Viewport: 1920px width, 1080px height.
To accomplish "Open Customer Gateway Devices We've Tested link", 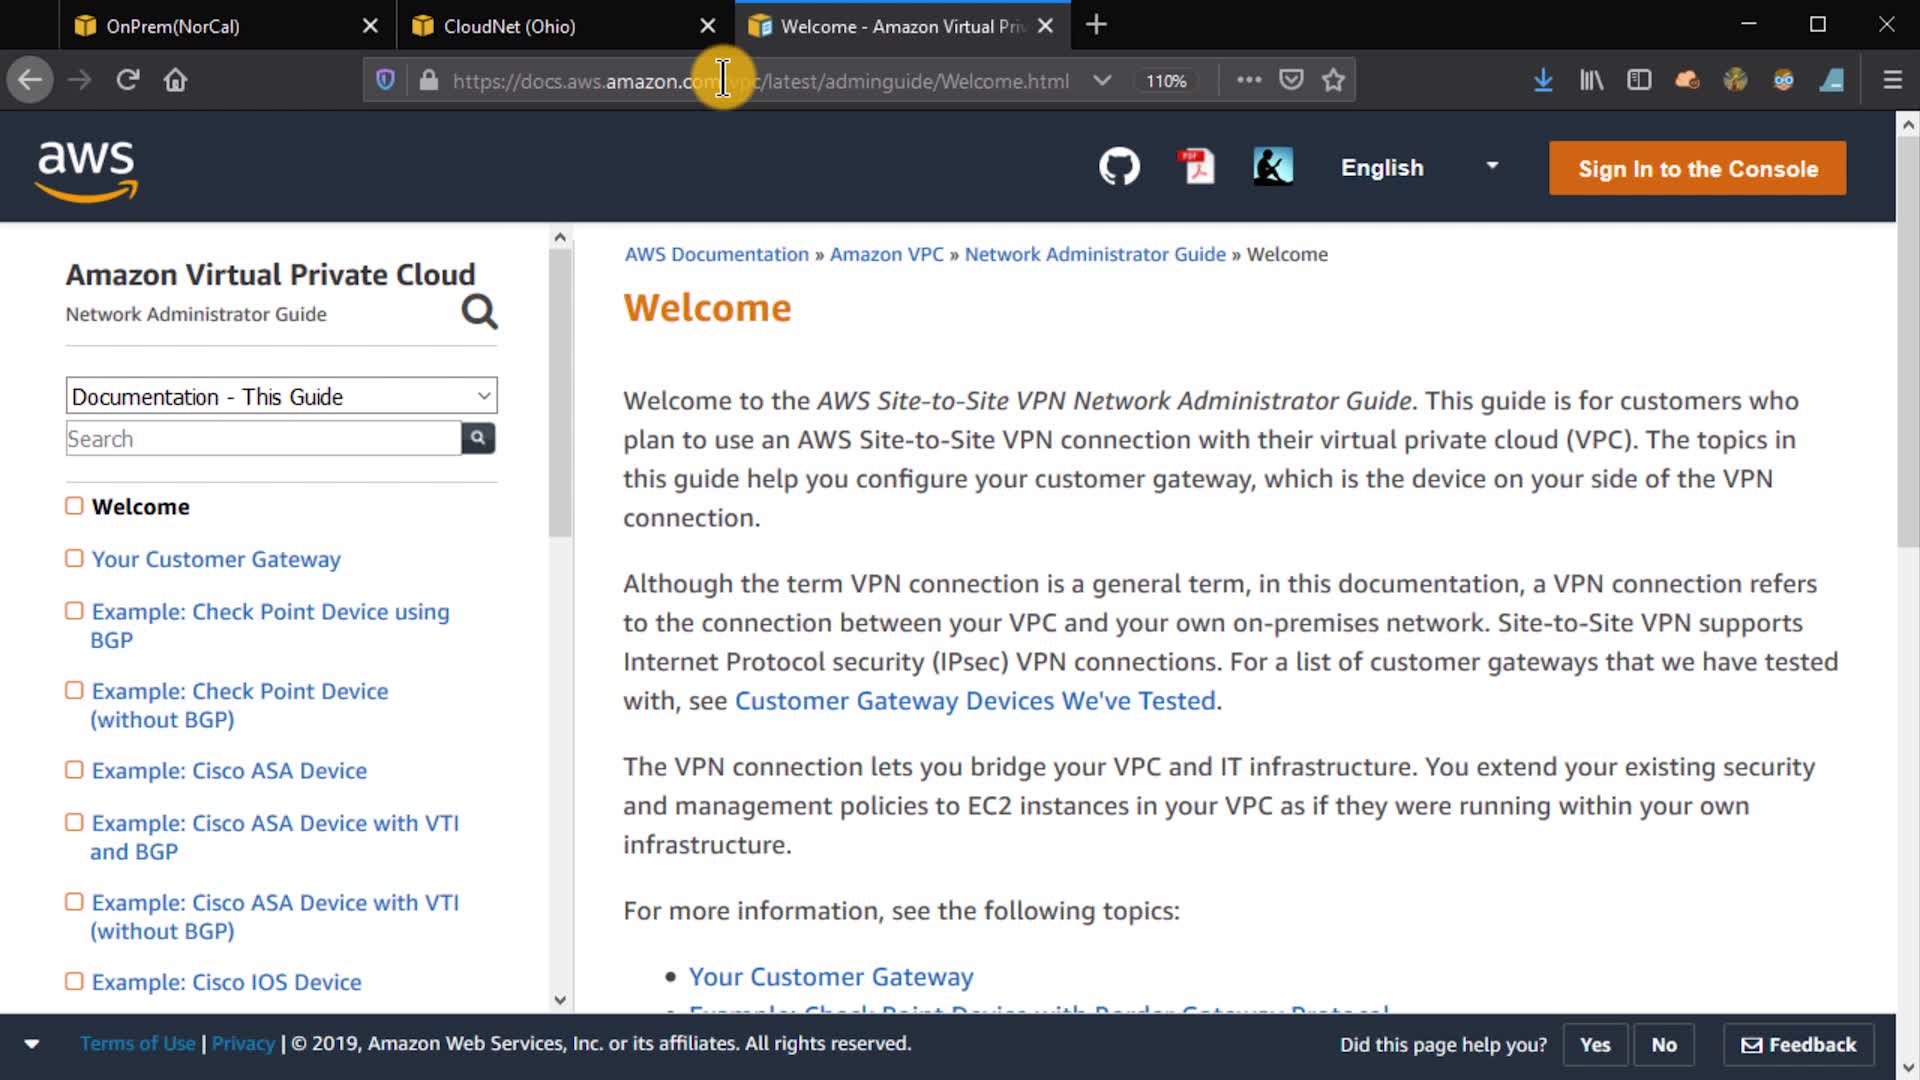I will (x=975, y=701).
